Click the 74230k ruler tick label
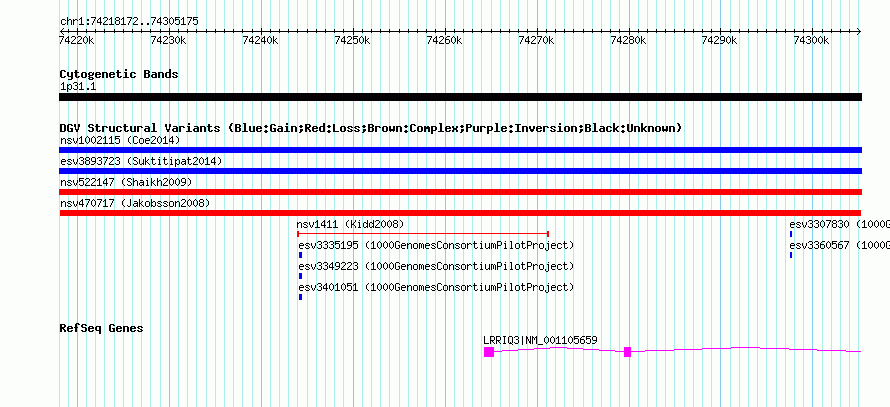The width and height of the screenshot is (890, 407). (x=169, y=40)
